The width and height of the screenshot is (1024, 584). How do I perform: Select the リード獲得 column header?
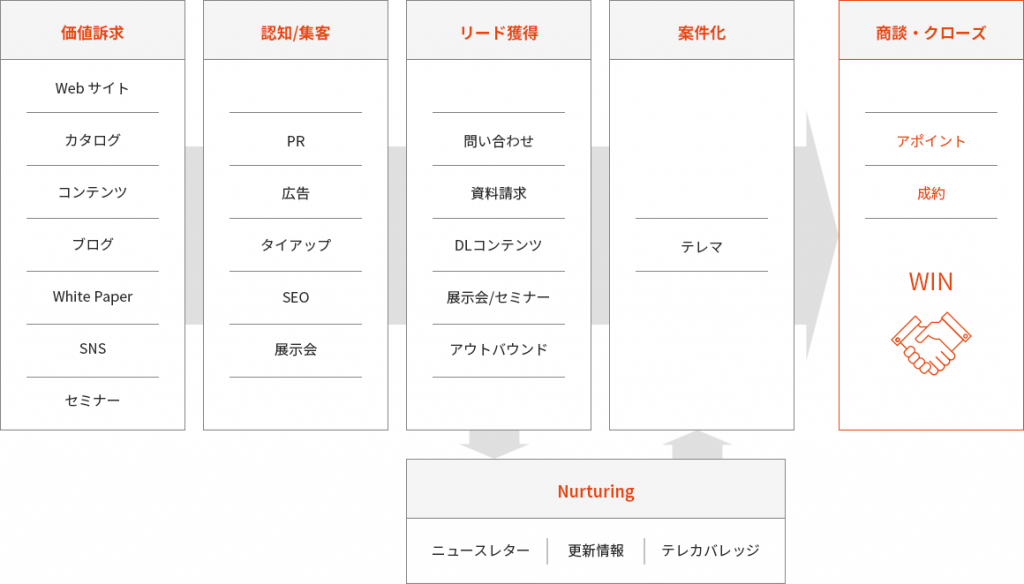[499, 30]
